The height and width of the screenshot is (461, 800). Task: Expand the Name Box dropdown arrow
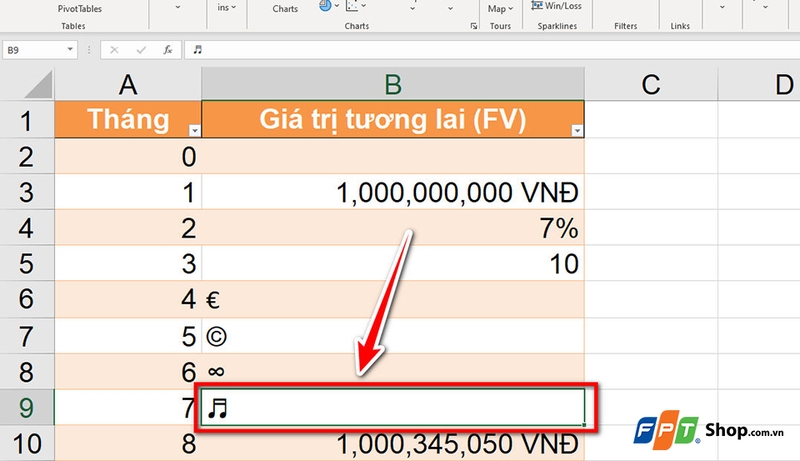click(x=70, y=49)
